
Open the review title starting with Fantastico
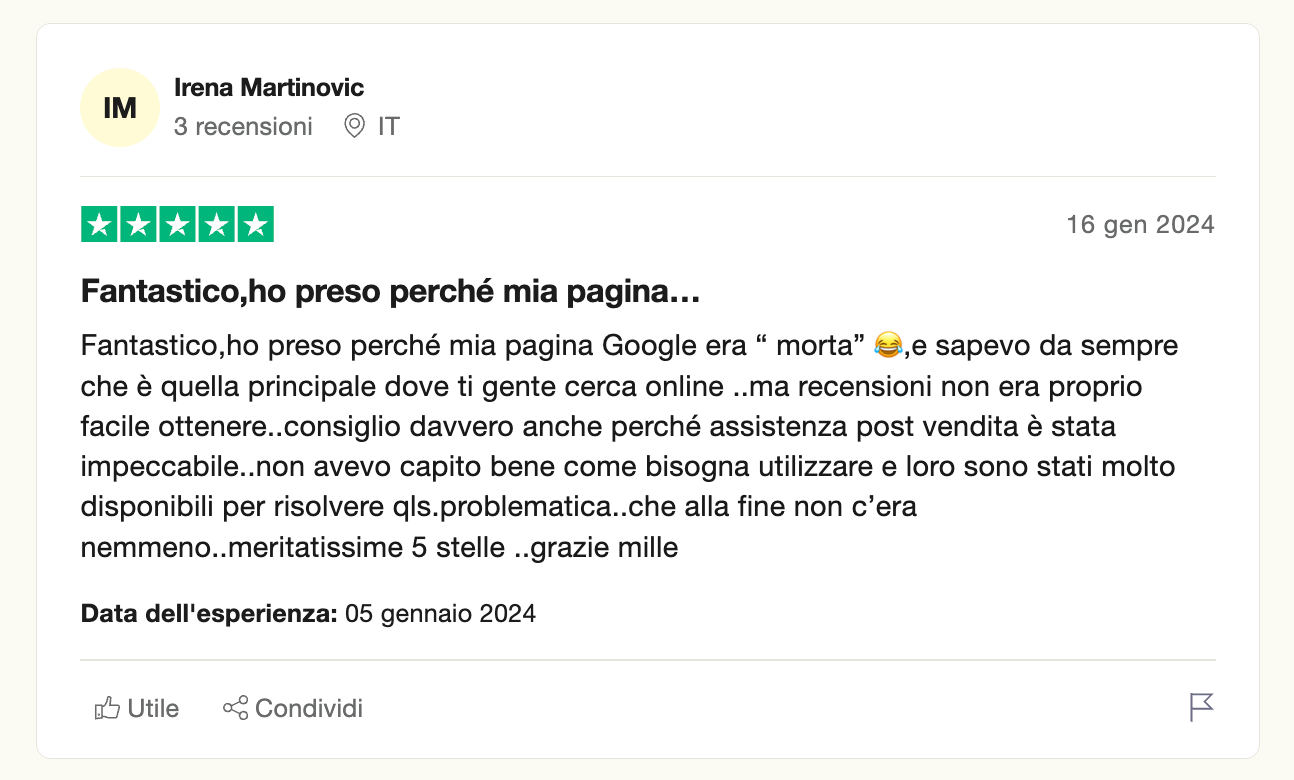(x=389, y=293)
